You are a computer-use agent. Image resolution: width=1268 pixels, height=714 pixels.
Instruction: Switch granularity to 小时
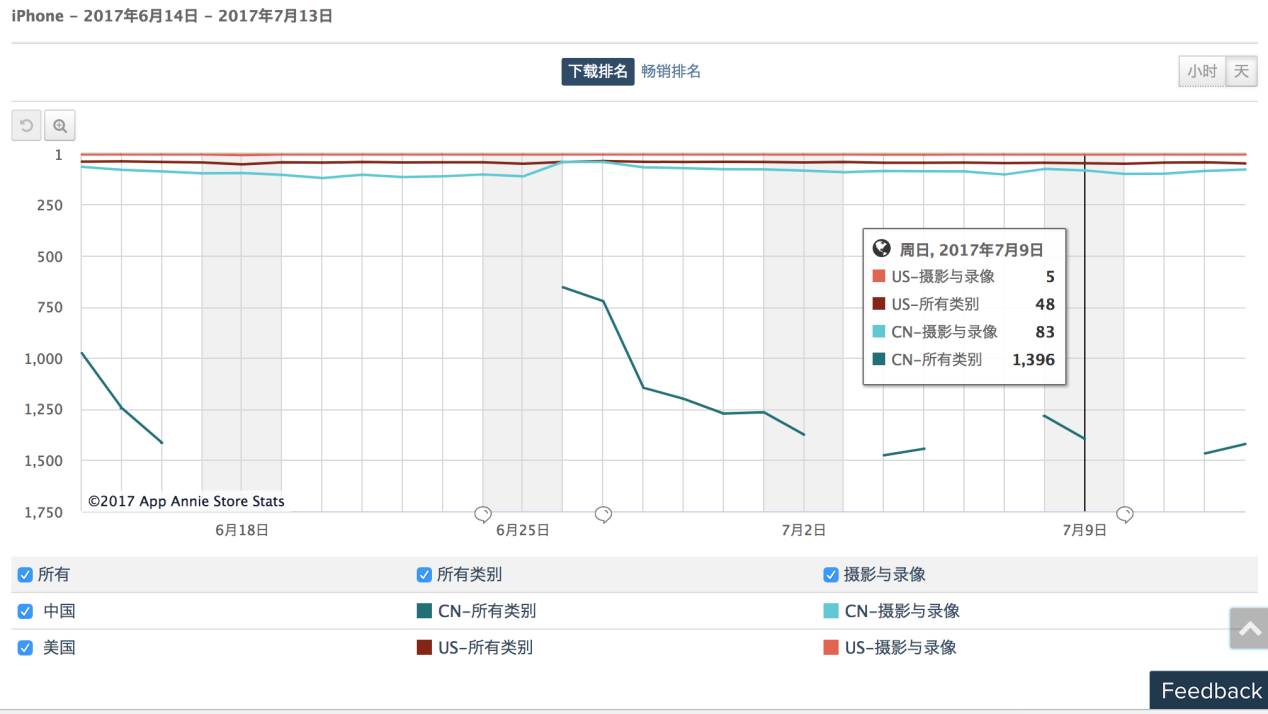click(1202, 72)
